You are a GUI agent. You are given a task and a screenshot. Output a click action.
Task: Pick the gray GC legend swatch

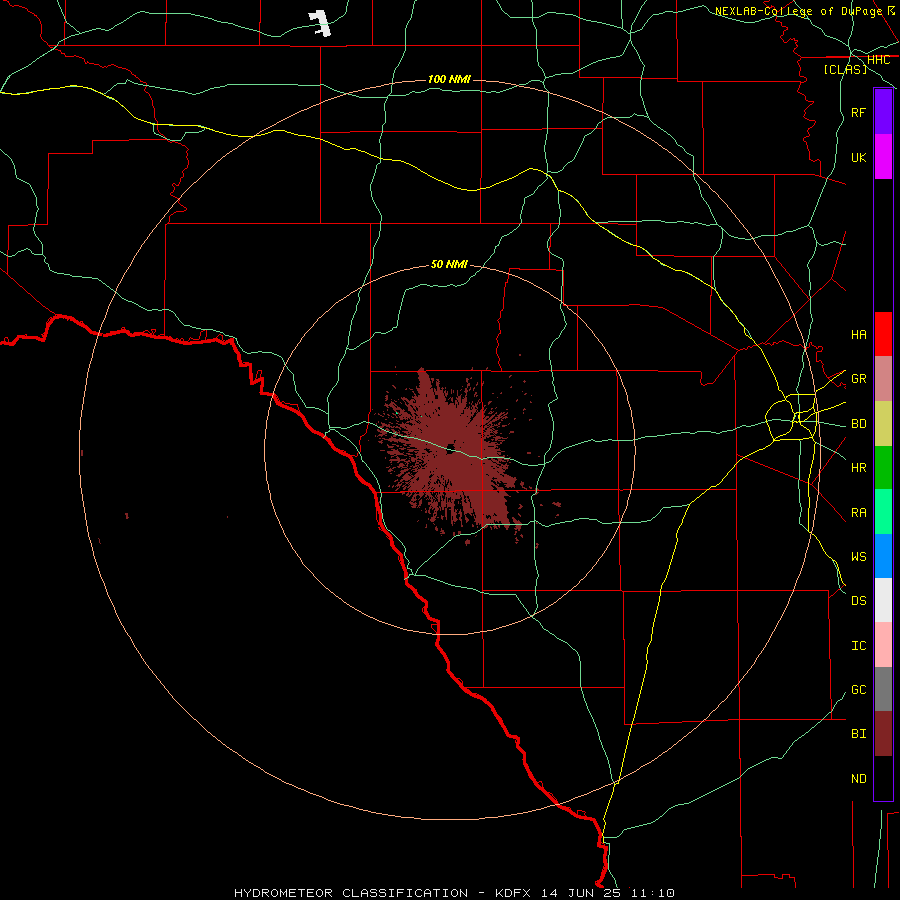[883, 689]
